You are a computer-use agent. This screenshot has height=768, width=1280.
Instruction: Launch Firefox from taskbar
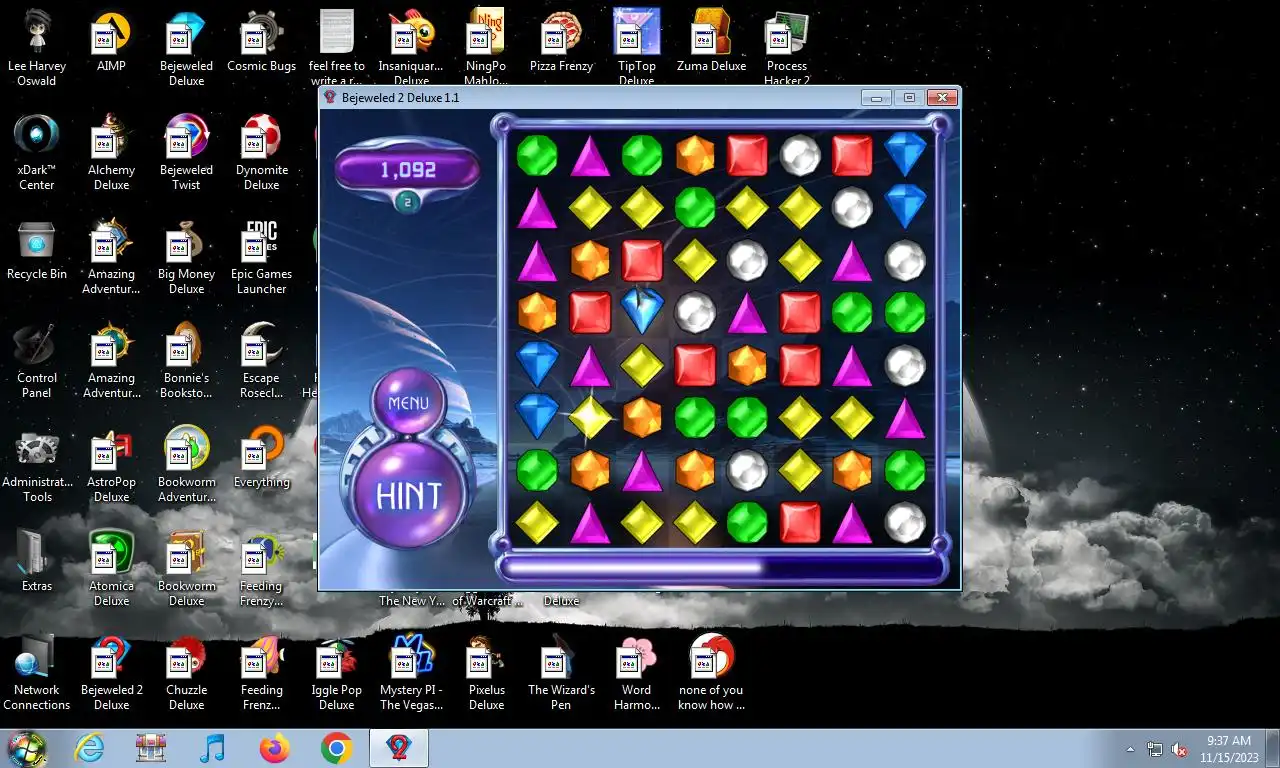click(x=273, y=748)
